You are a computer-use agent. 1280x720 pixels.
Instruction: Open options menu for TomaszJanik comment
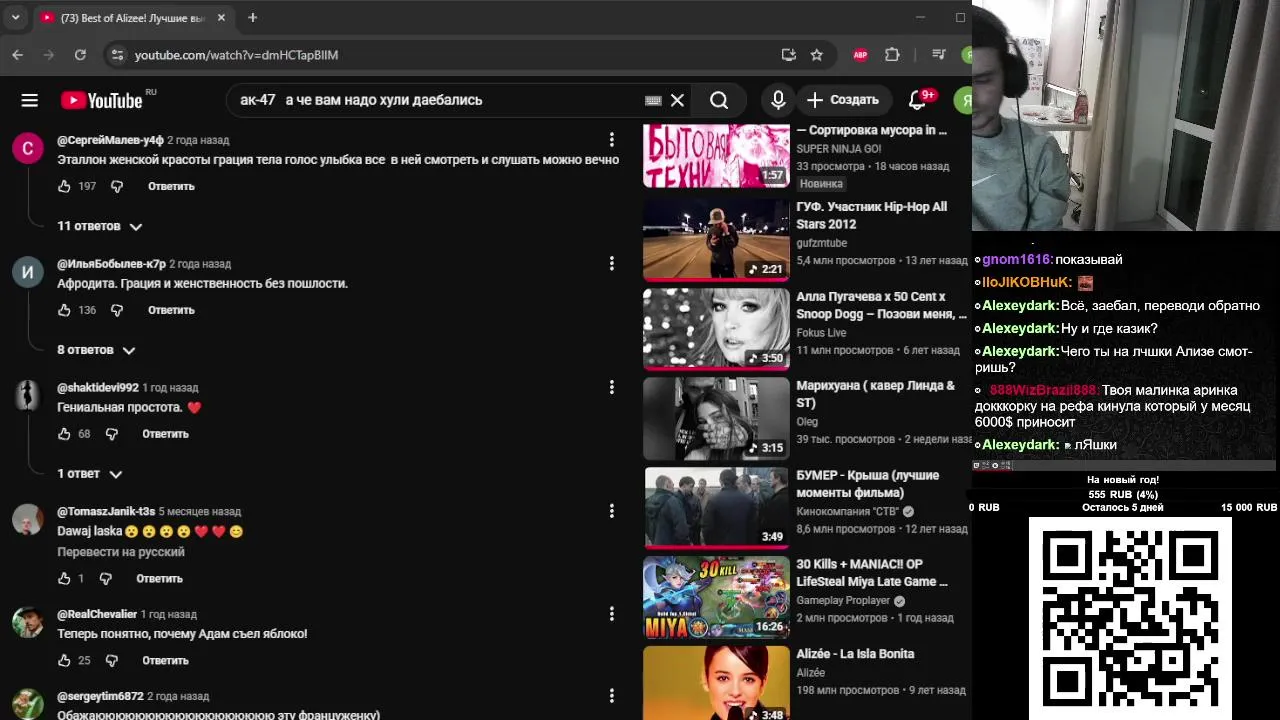612,511
